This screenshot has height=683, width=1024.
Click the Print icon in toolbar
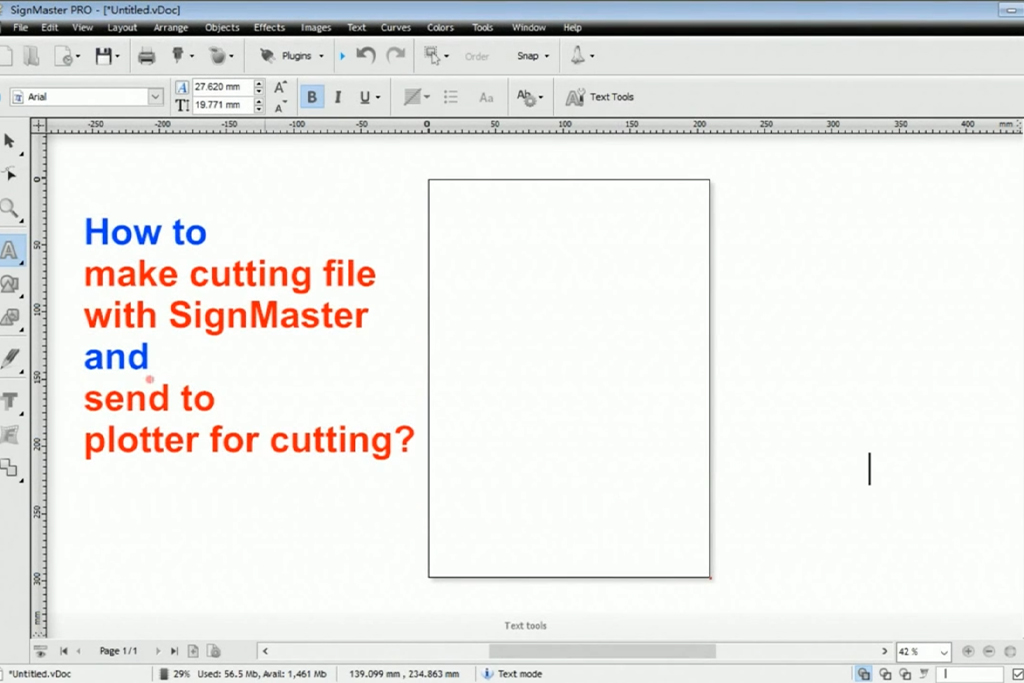(x=146, y=56)
